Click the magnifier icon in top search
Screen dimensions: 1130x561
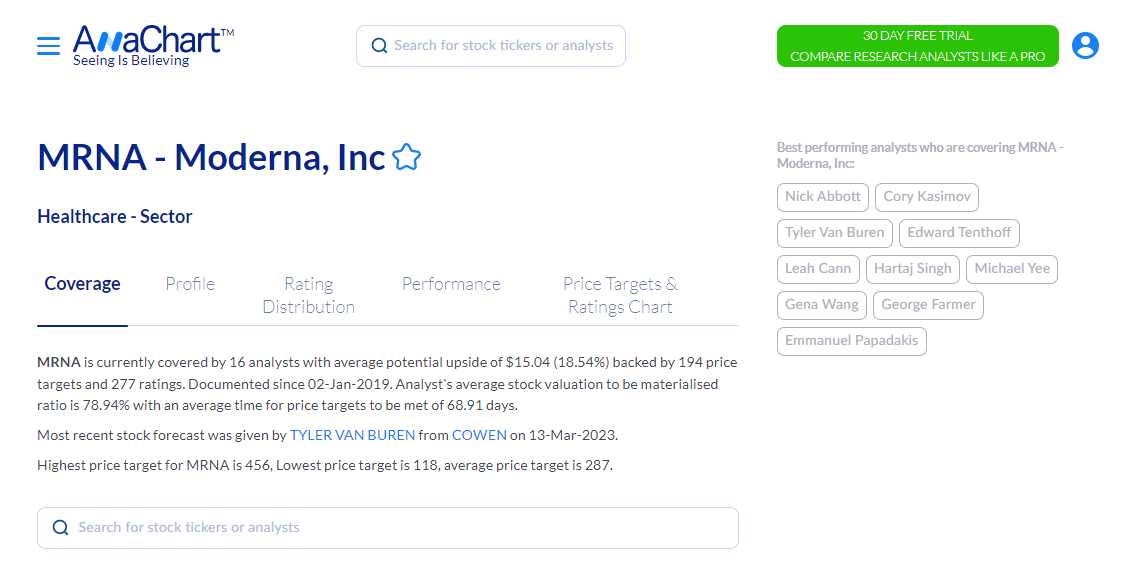[x=379, y=46]
